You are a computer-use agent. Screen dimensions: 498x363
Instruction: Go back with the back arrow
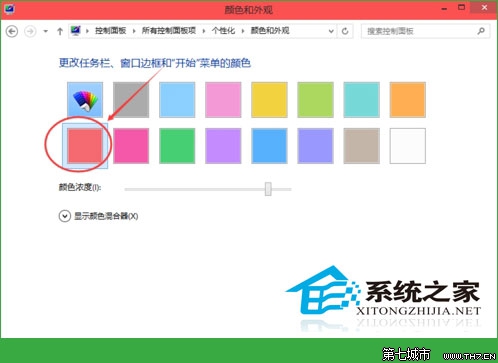coord(12,31)
